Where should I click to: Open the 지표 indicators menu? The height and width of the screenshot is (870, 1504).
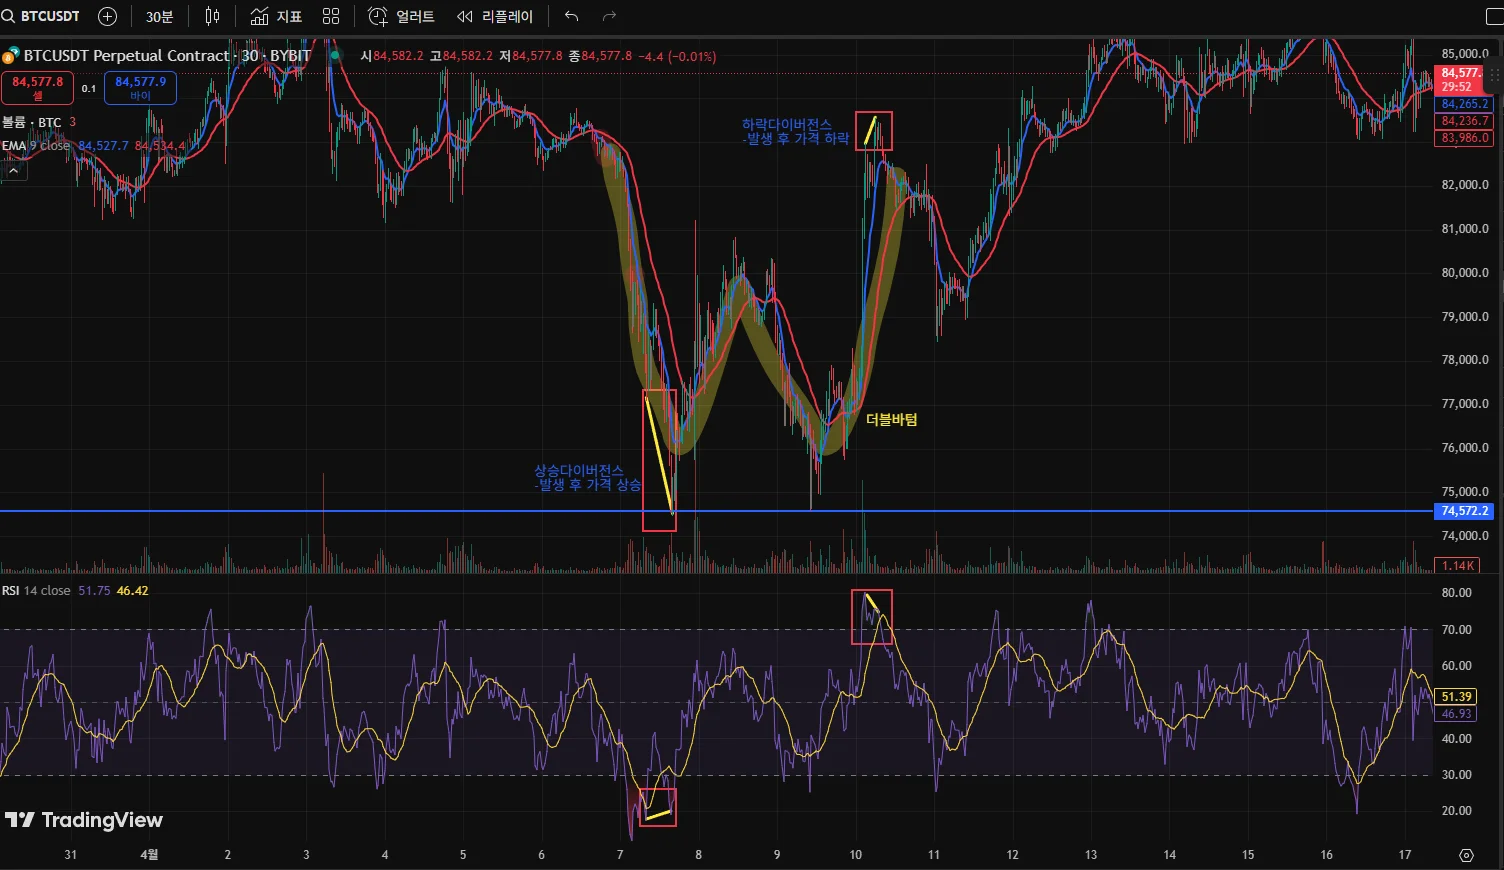(276, 16)
